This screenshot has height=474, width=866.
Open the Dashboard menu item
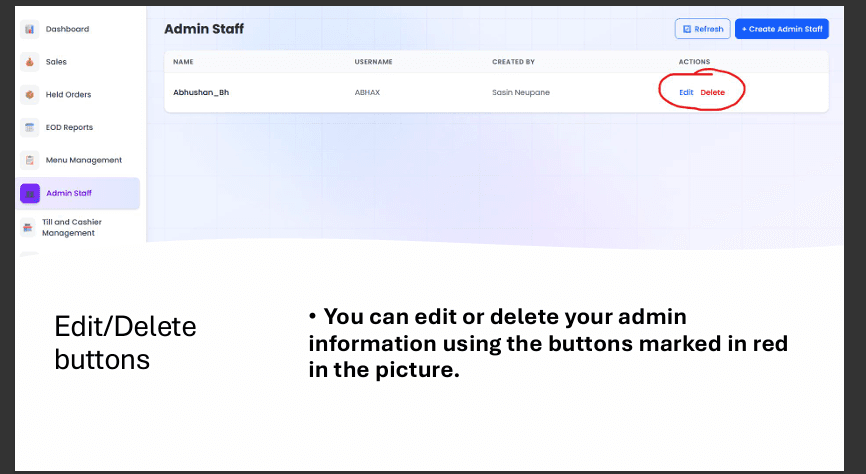pos(67,29)
